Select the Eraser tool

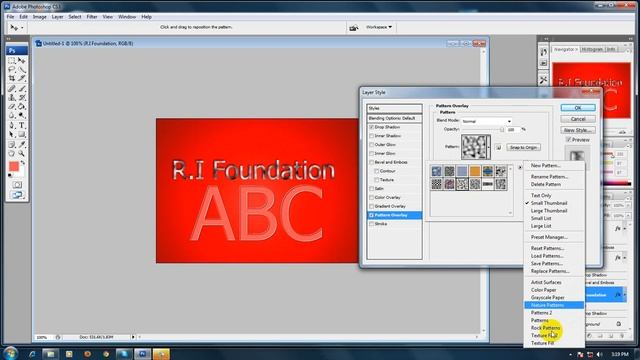pyautogui.click(x=12, y=107)
